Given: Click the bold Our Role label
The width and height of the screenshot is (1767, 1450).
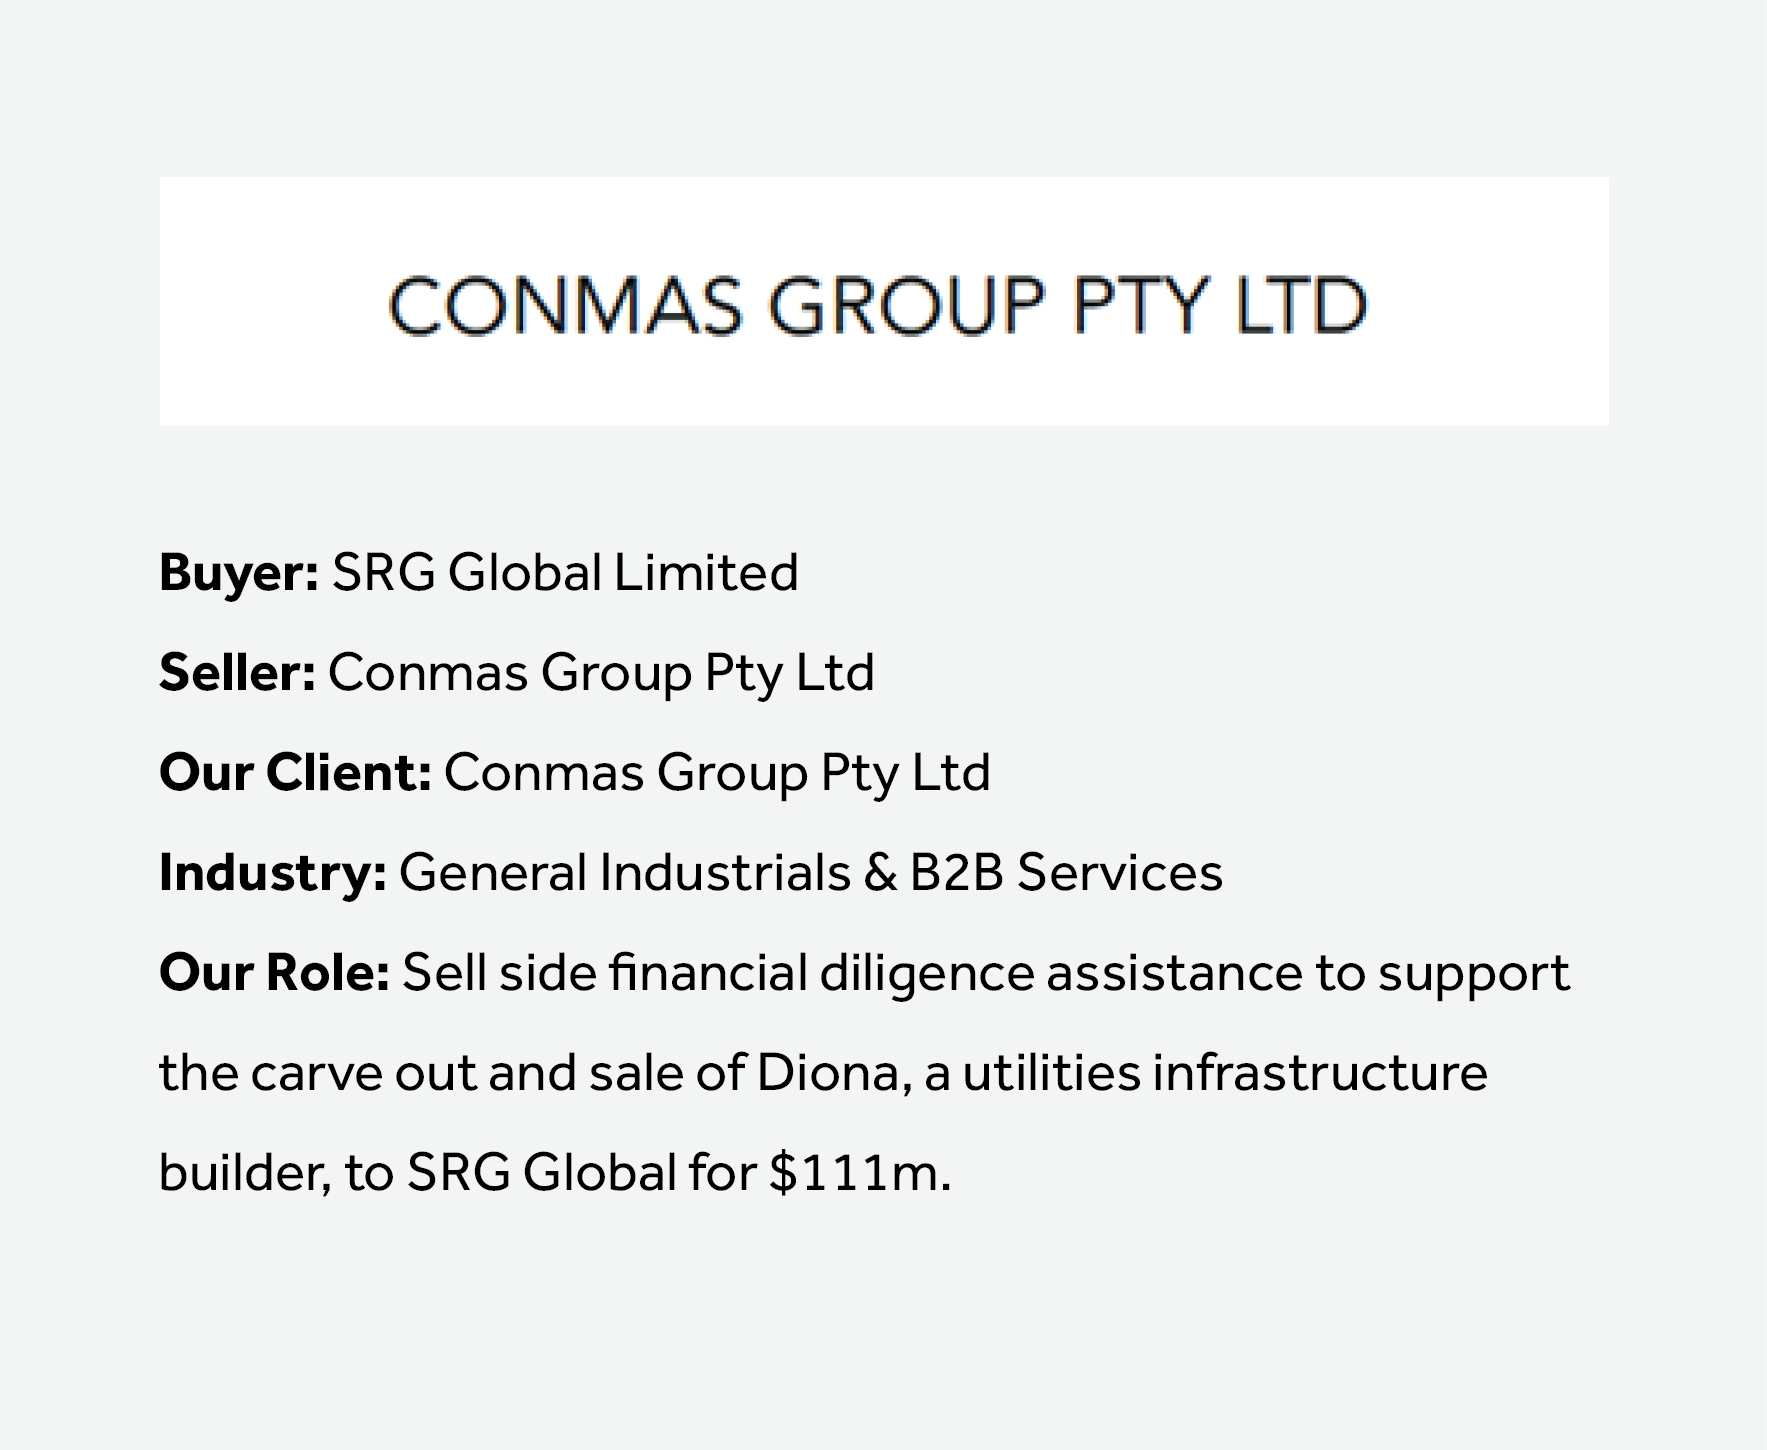Looking at the screenshot, I should [274, 972].
